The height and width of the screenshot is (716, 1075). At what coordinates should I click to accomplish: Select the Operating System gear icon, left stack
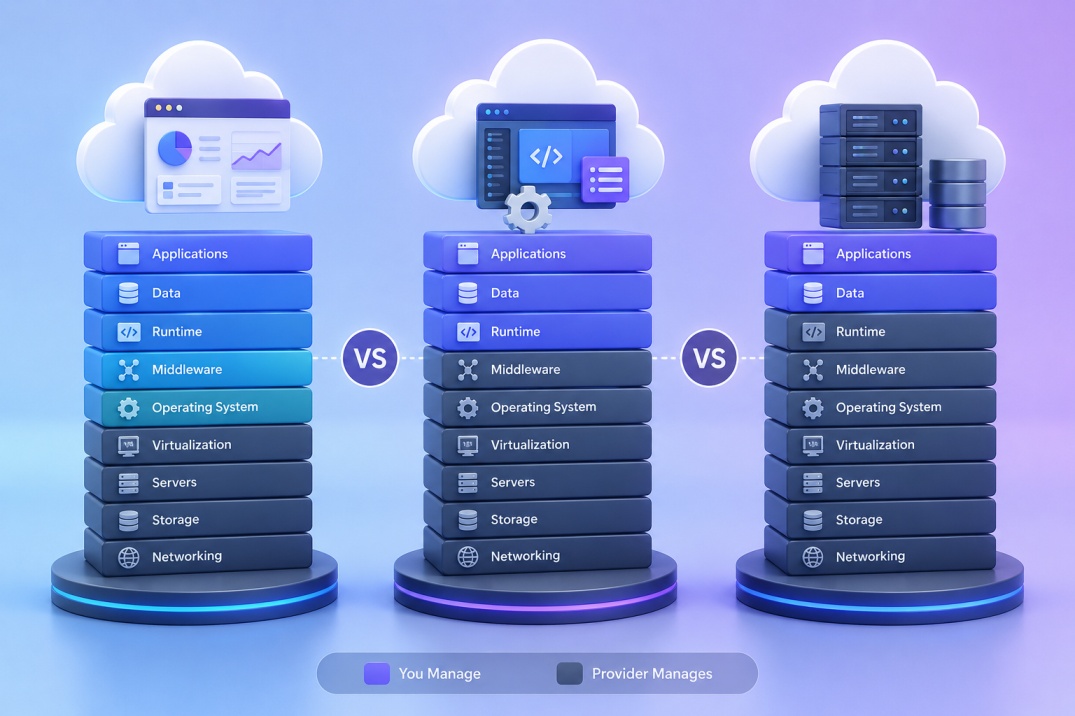click(x=128, y=407)
